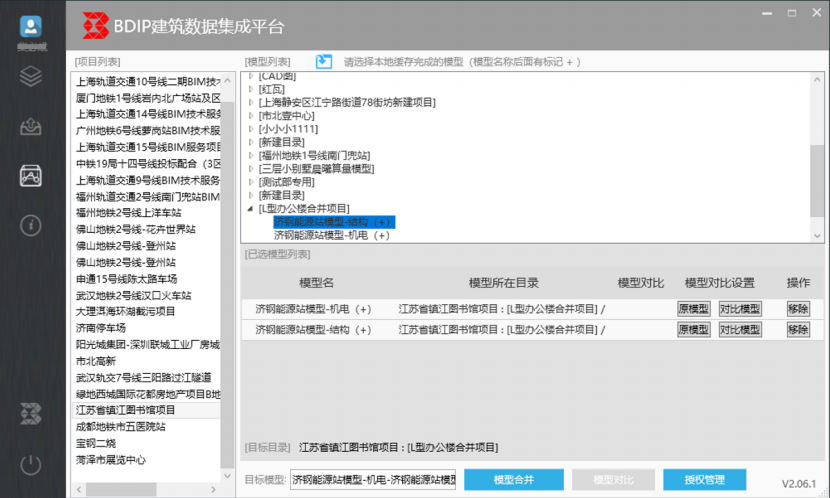Select 济钢能源站模型-结构 (+) in model tree
This screenshot has width=830, height=498.
(x=334, y=222)
